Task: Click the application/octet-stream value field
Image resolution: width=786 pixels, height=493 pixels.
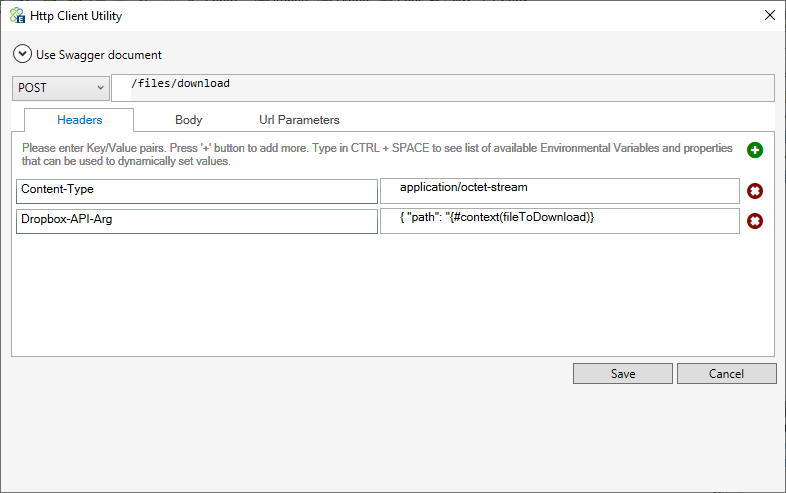Action: [x=560, y=191]
